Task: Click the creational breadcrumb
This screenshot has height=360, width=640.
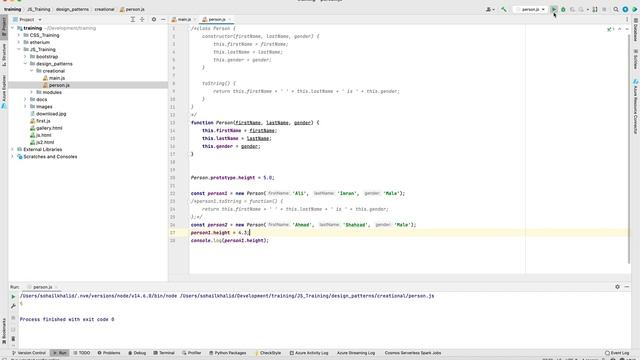Action: 104,9
